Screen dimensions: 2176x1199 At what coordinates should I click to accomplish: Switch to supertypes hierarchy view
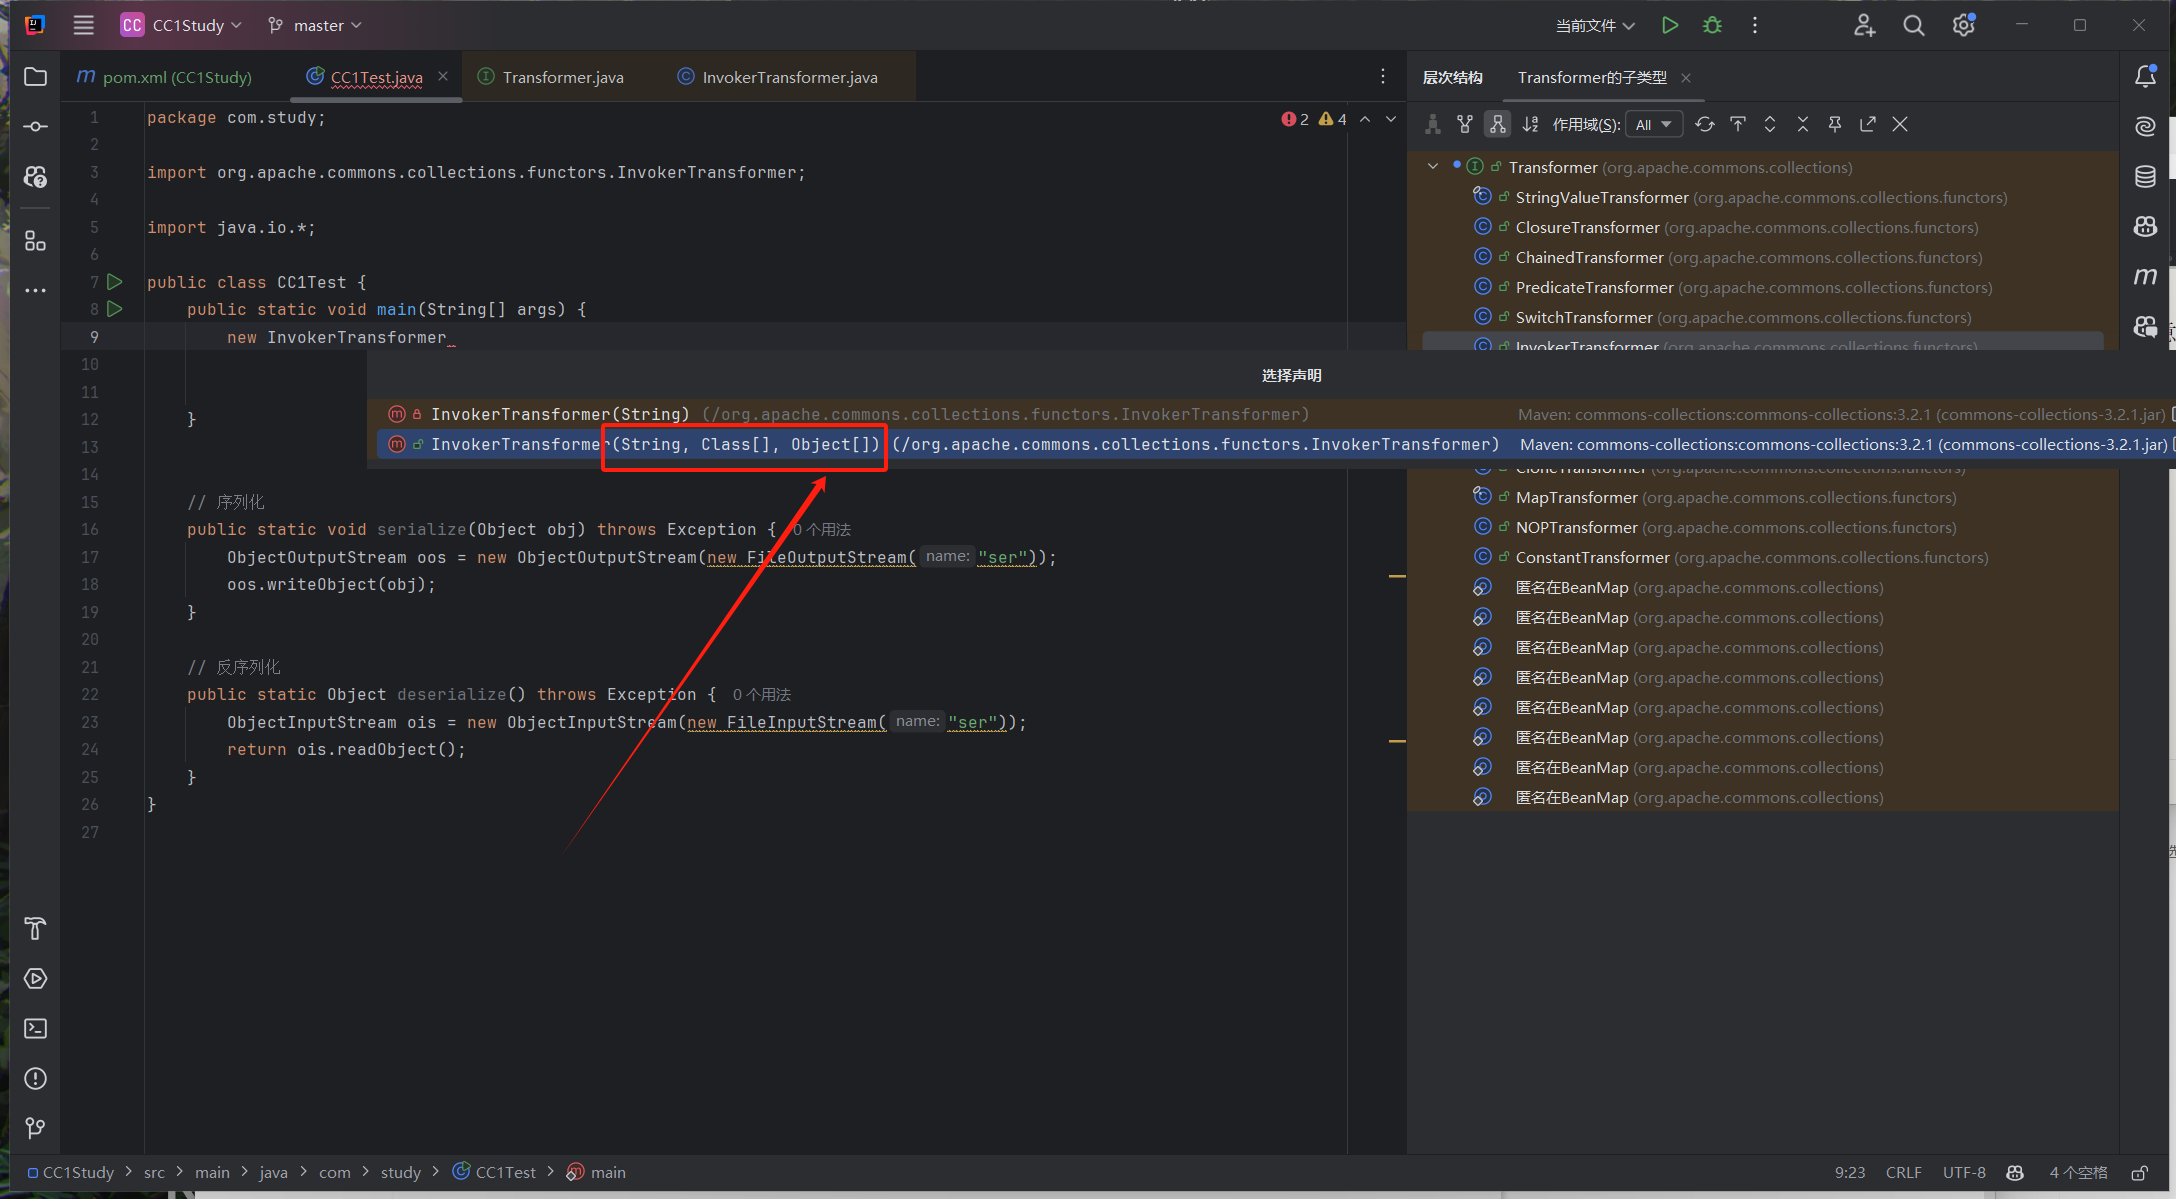(1465, 124)
